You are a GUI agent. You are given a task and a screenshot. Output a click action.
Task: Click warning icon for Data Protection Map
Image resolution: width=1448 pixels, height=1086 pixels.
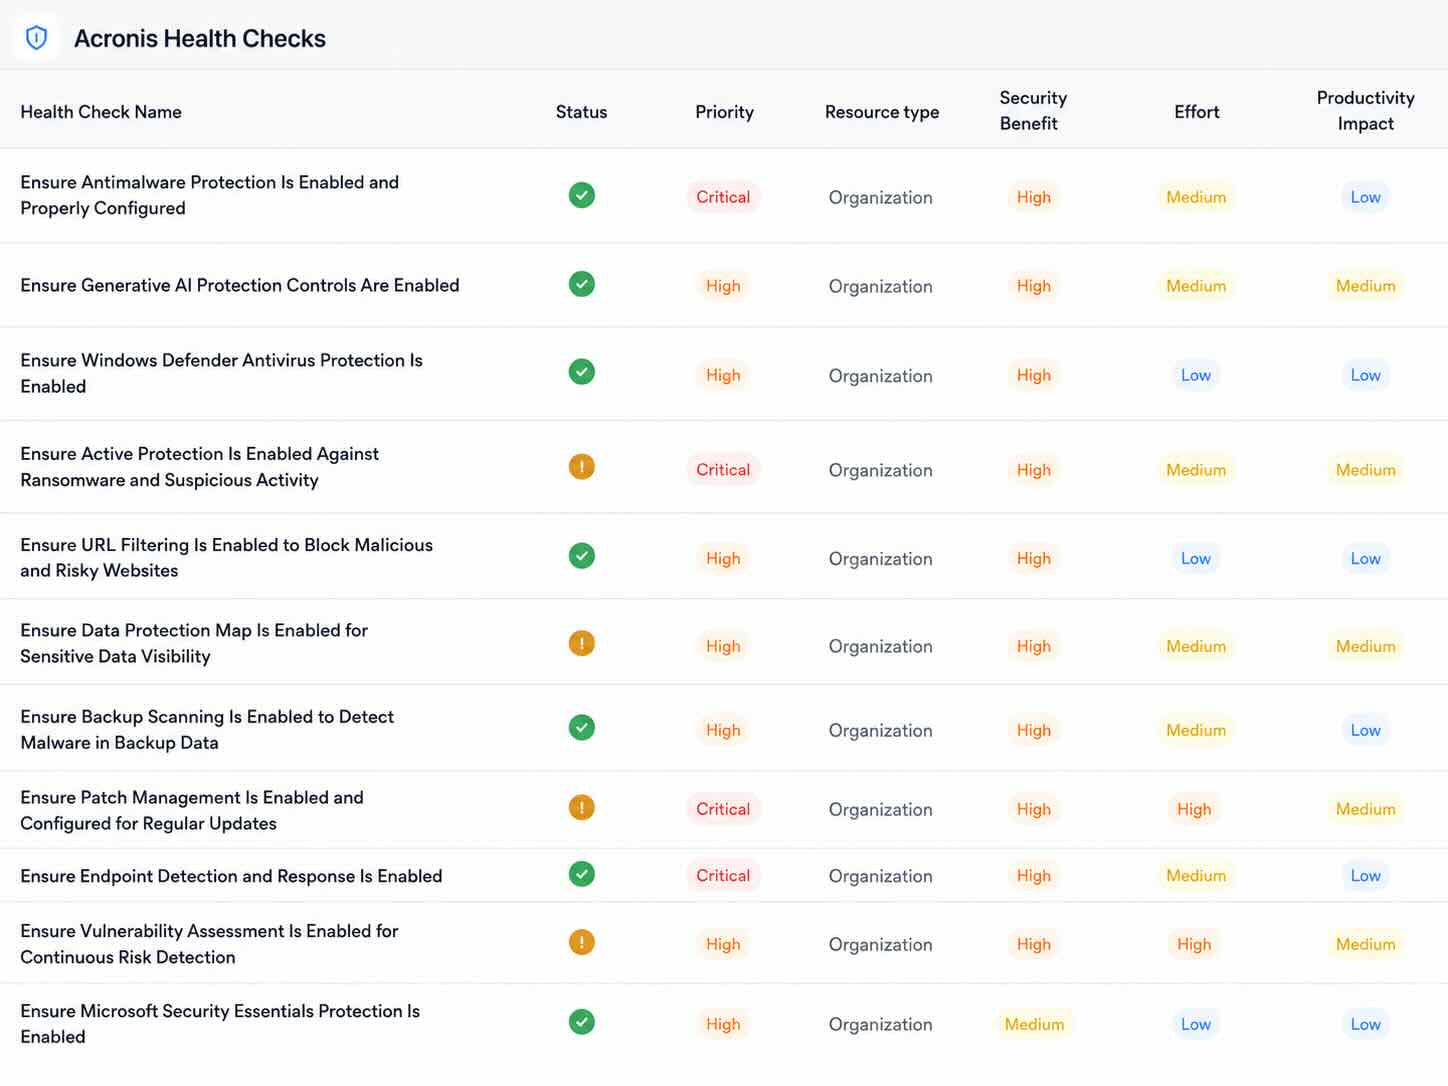582,643
